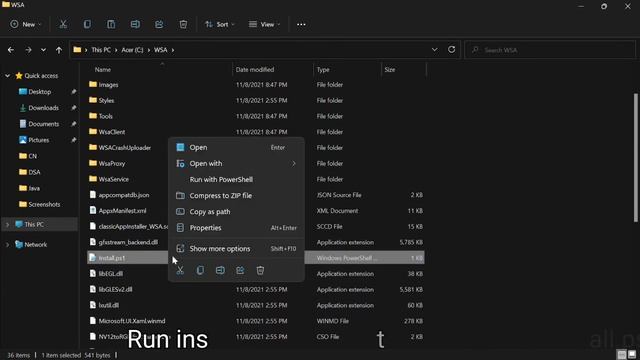Click the Cut icon in the top toolbar
The image size is (640, 360).
tap(63, 24)
